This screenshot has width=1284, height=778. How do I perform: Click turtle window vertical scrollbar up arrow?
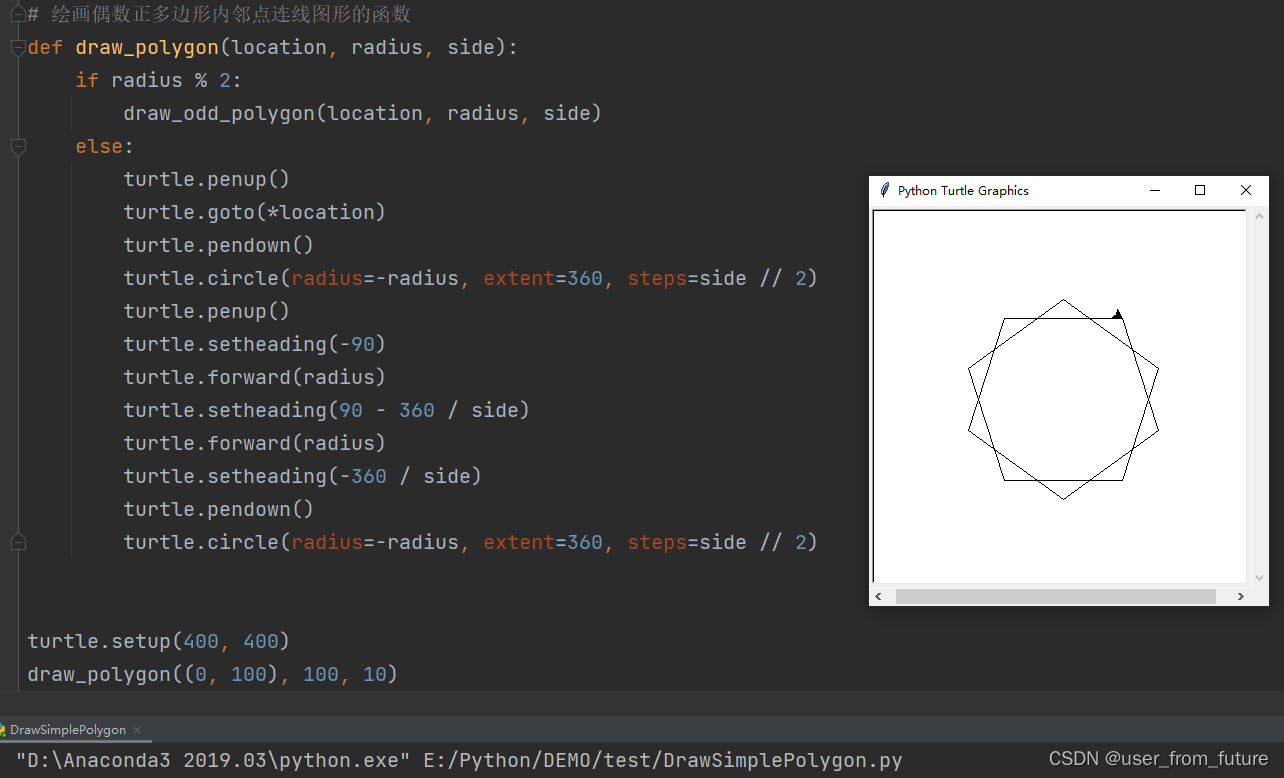[1259, 216]
